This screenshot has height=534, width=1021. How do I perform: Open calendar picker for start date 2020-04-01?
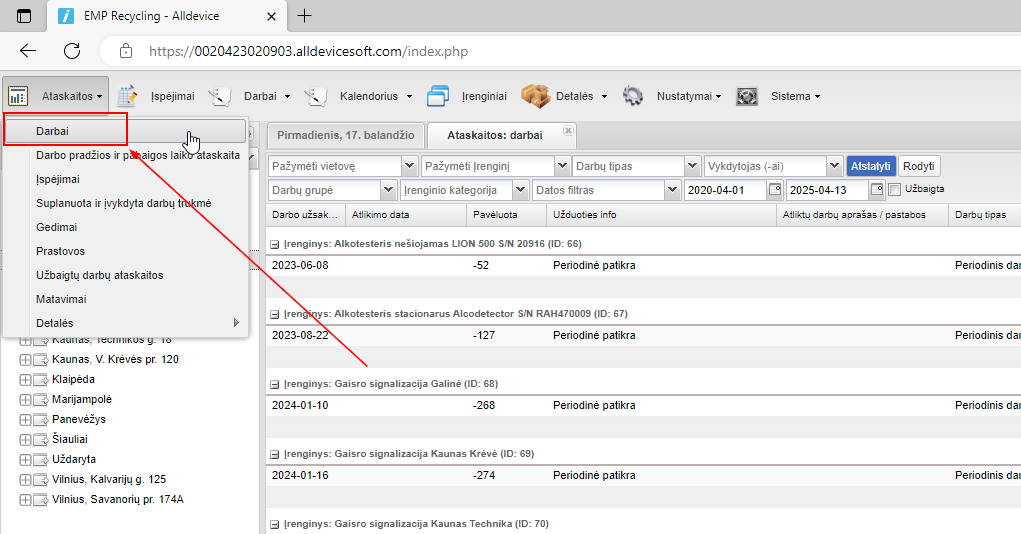[775, 190]
